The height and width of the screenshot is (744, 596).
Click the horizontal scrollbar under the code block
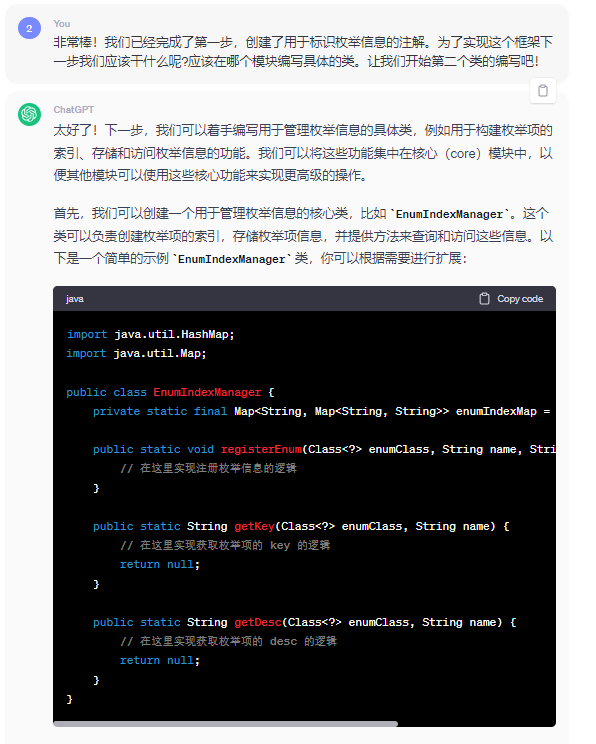pos(225,724)
